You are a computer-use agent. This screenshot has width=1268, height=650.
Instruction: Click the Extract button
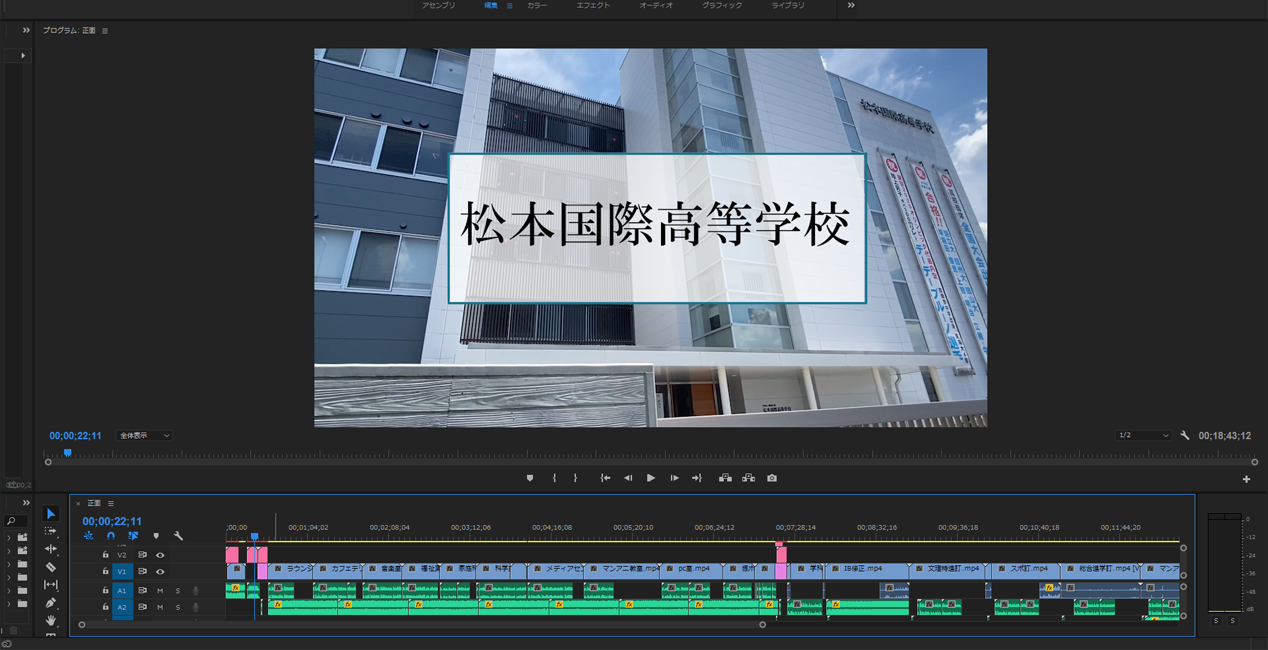tap(748, 478)
